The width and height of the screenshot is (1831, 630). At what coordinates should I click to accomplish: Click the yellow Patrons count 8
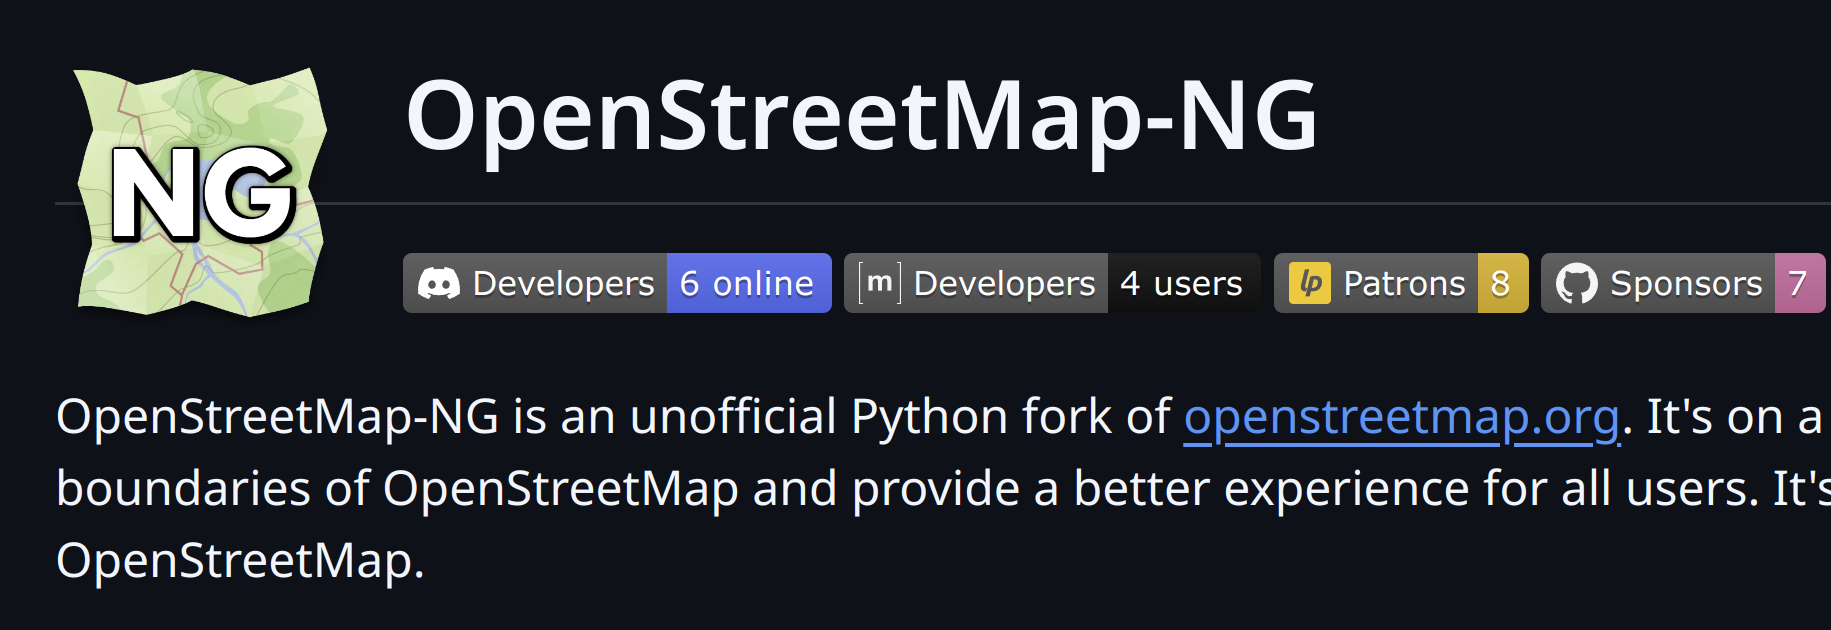pyautogui.click(x=1501, y=284)
